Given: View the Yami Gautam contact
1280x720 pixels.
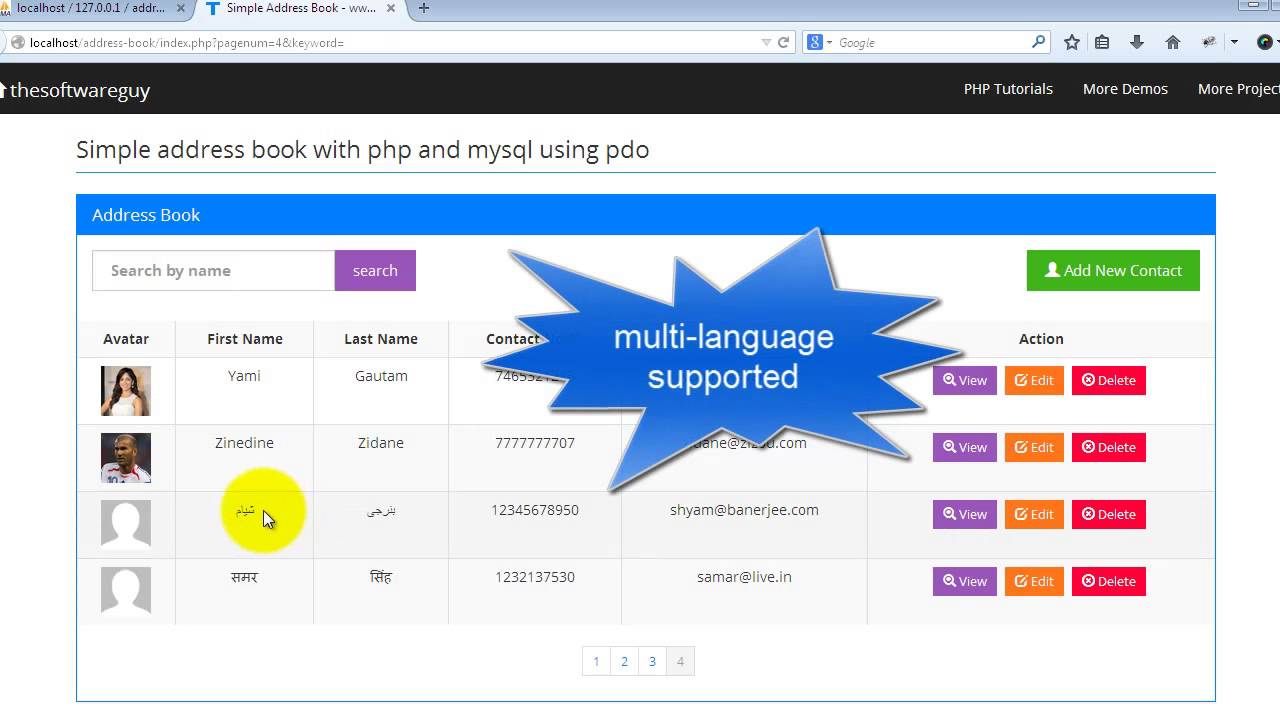Looking at the screenshot, I should tap(964, 380).
